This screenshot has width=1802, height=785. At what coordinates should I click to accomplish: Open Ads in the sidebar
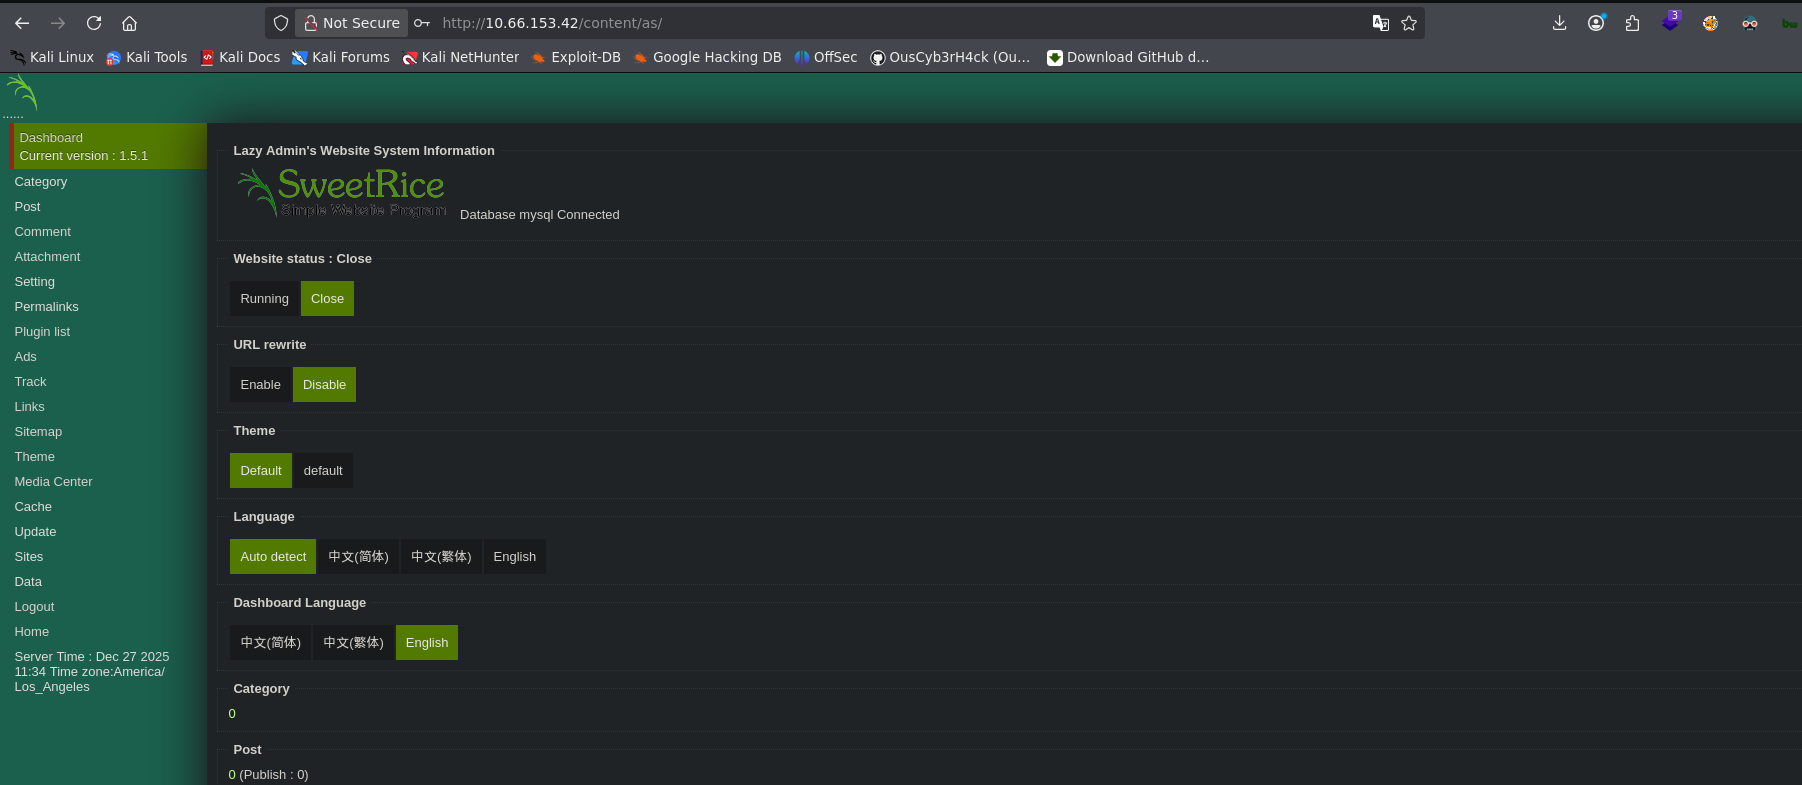(26, 357)
